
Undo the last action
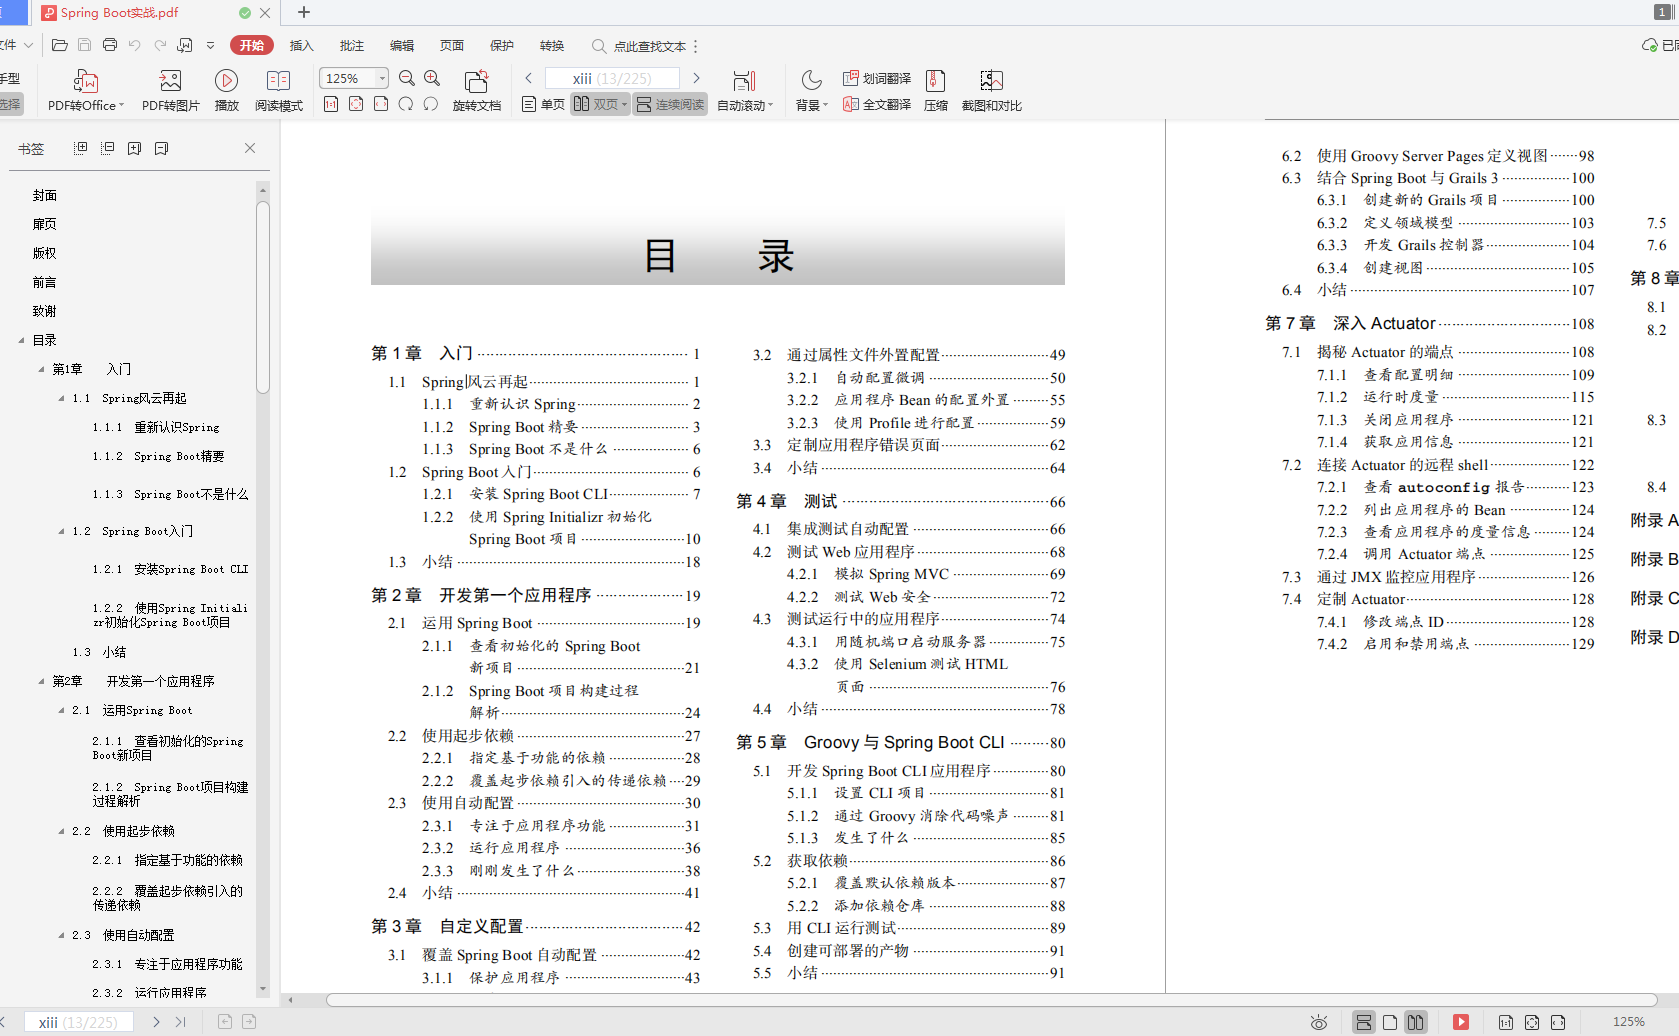pyautogui.click(x=135, y=45)
